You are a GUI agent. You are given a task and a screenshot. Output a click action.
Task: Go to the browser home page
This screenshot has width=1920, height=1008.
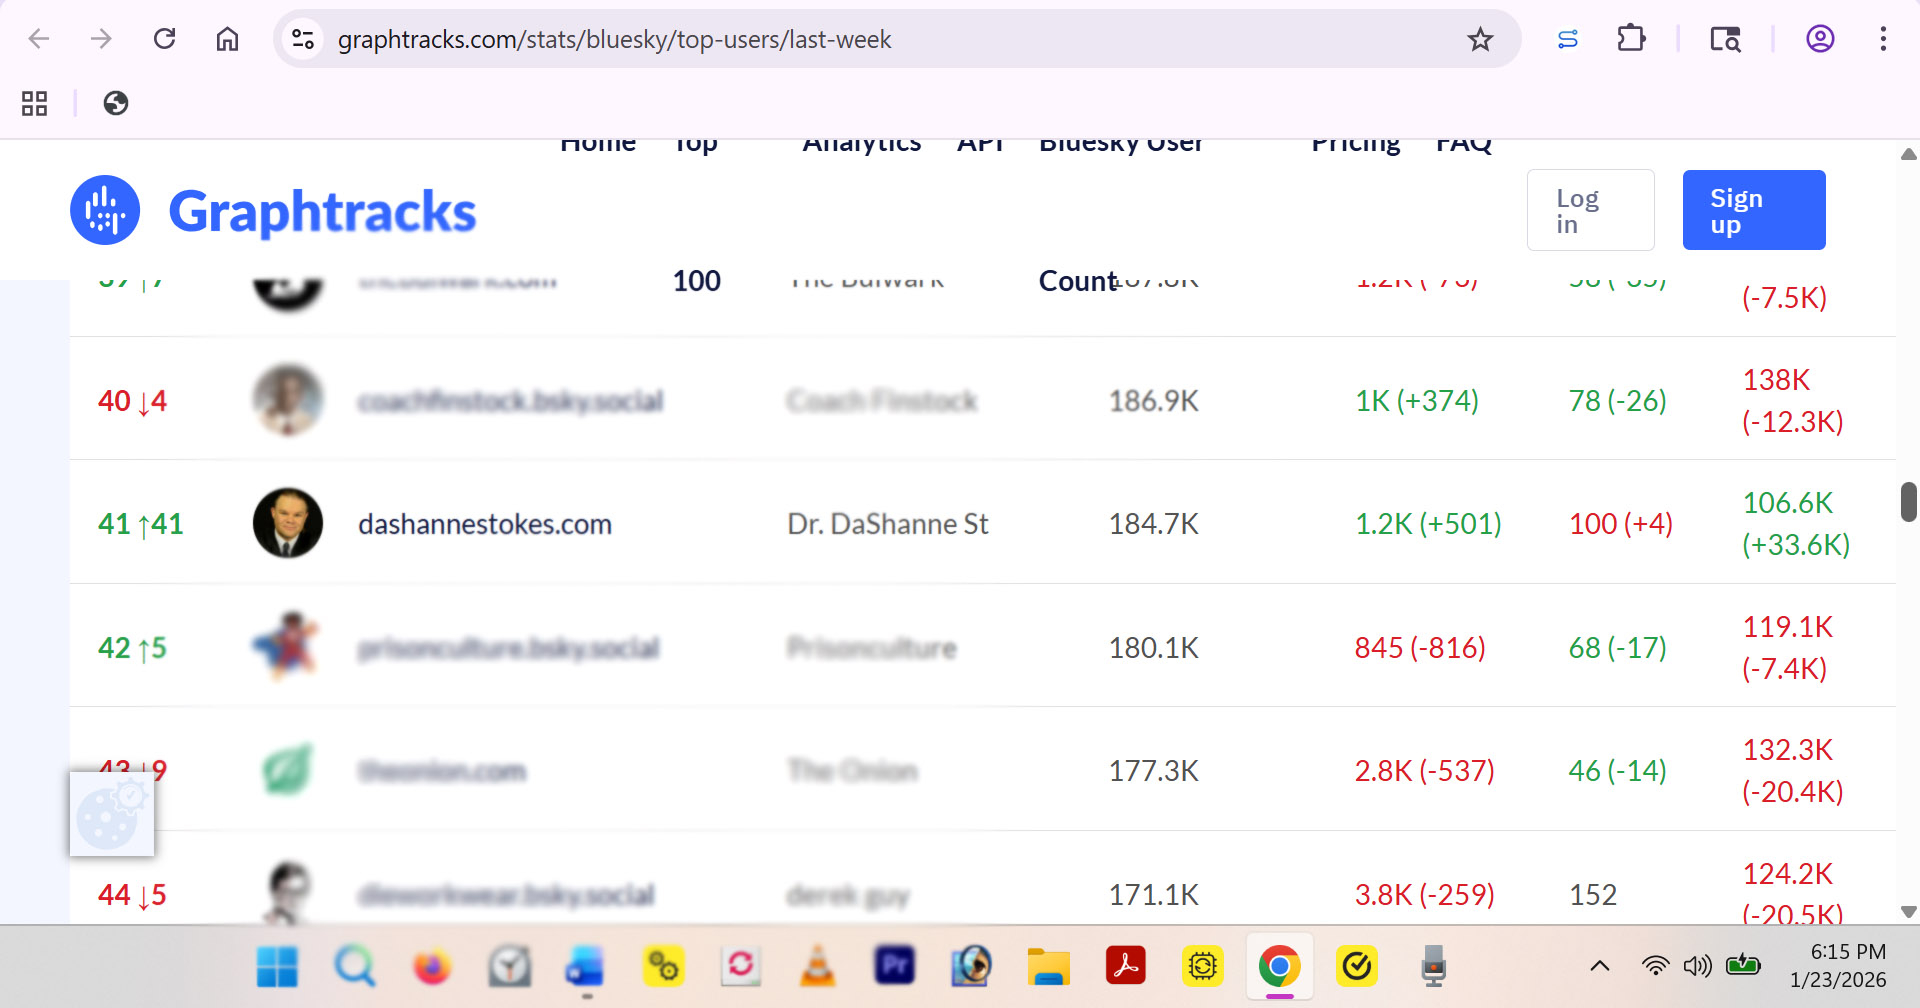(x=228, y=39)
